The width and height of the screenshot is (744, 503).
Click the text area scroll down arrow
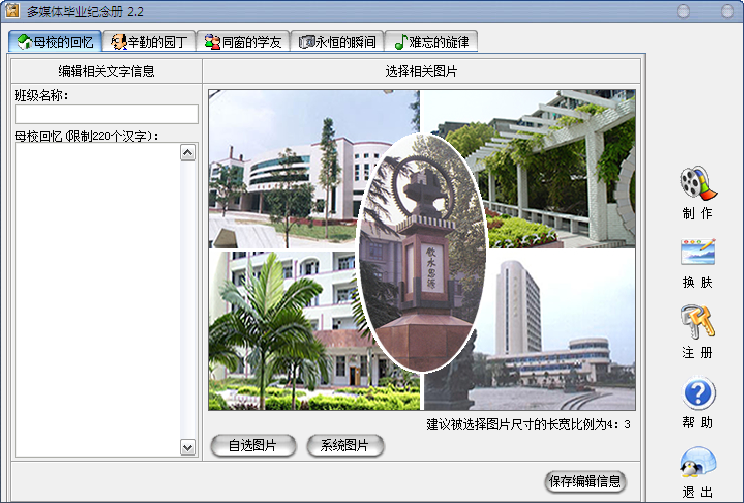188,447
